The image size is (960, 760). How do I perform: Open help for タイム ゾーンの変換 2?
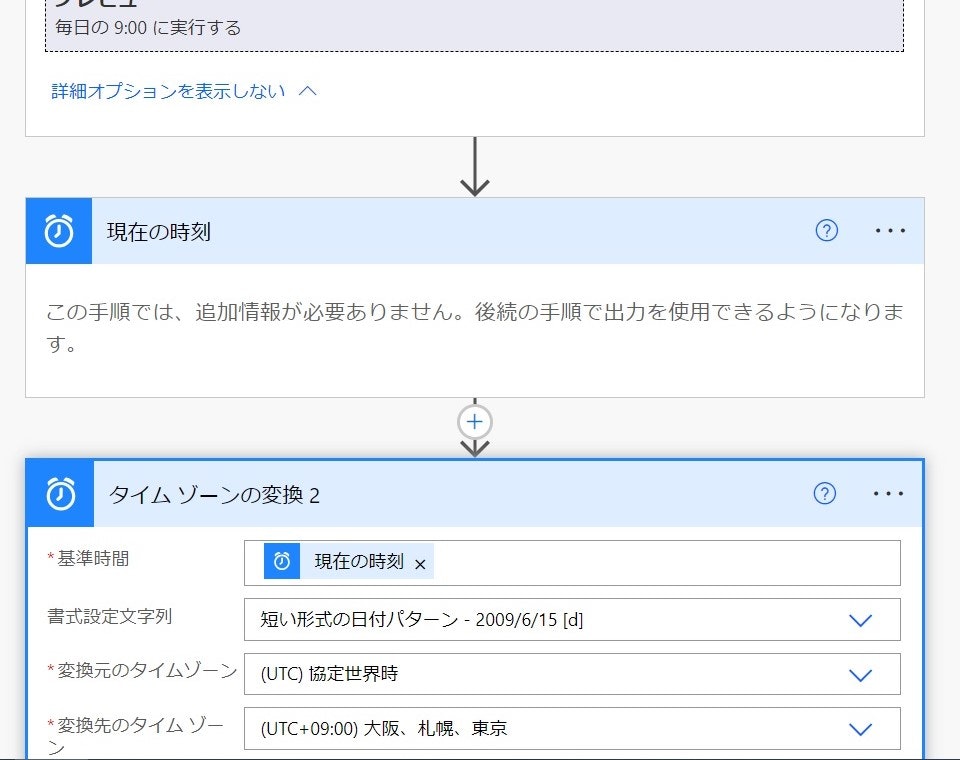pos(825,494)
